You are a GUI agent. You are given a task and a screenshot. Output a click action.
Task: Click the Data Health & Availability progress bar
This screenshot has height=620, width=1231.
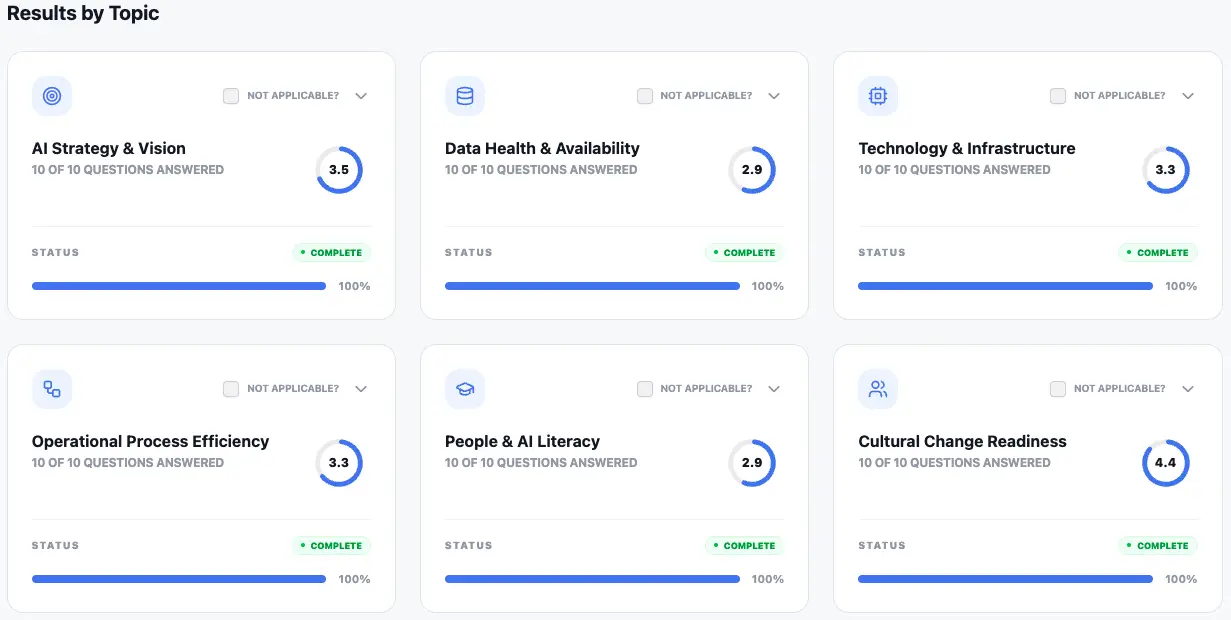[592, 286]
